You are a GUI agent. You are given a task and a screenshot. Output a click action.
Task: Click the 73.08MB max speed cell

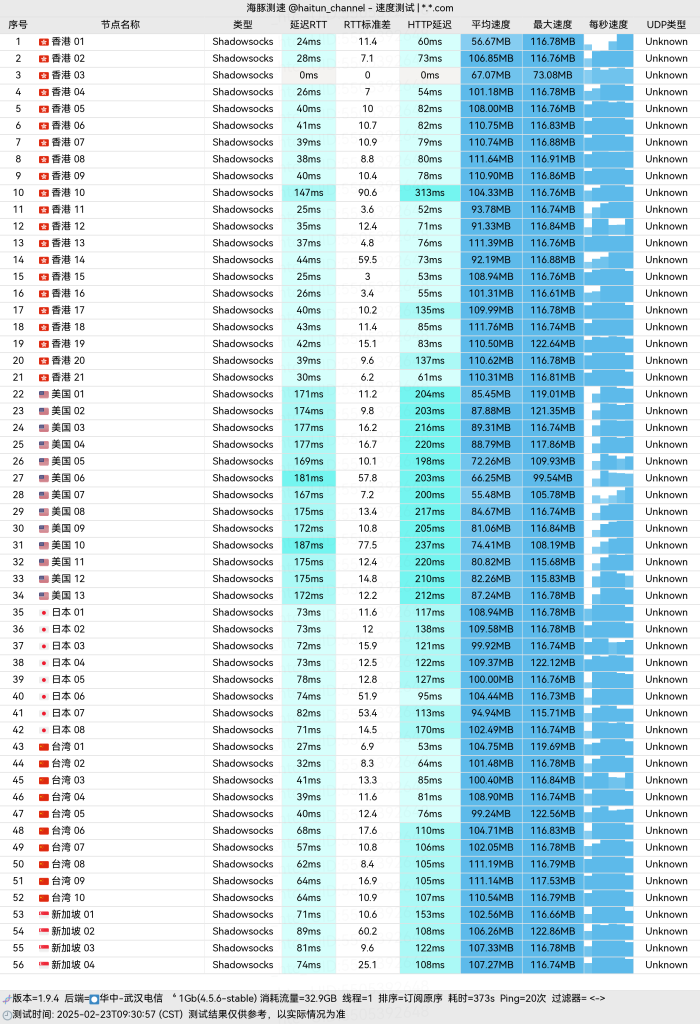click(x=552, y=75)
